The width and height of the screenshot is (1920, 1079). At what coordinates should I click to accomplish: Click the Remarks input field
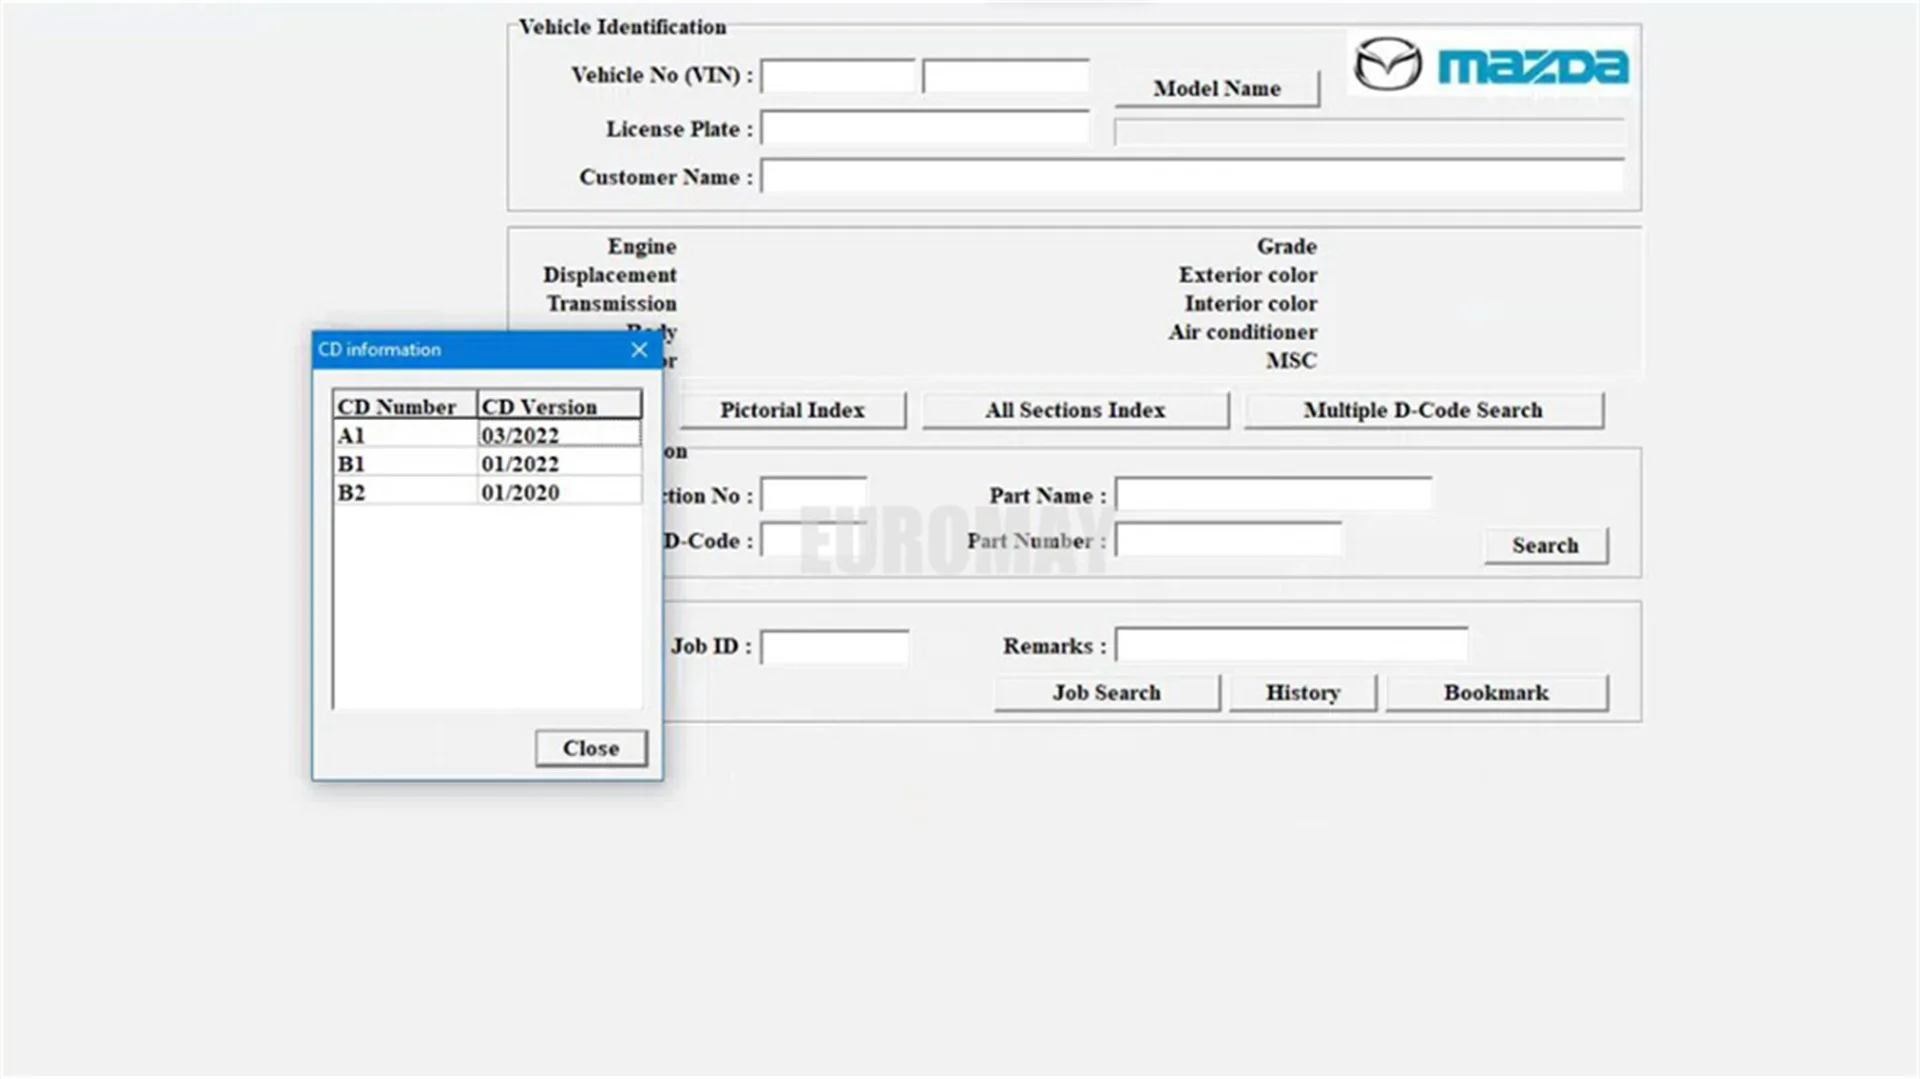[1292, 645]
